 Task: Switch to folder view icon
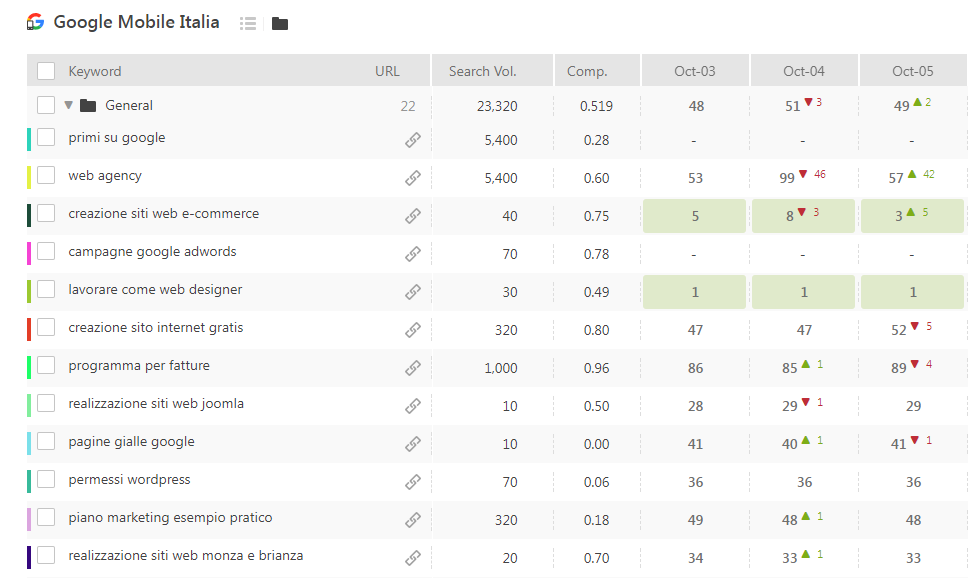point(280,24)
